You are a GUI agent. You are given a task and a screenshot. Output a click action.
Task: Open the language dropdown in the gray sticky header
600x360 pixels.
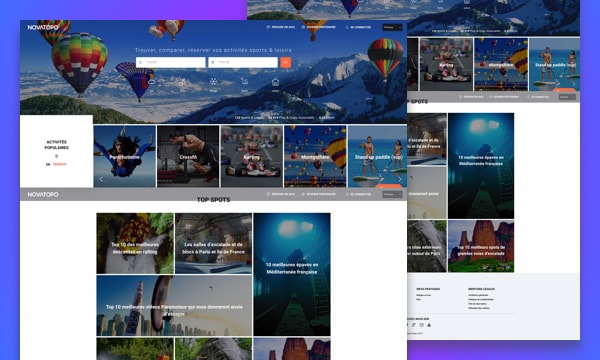point(392,194)
